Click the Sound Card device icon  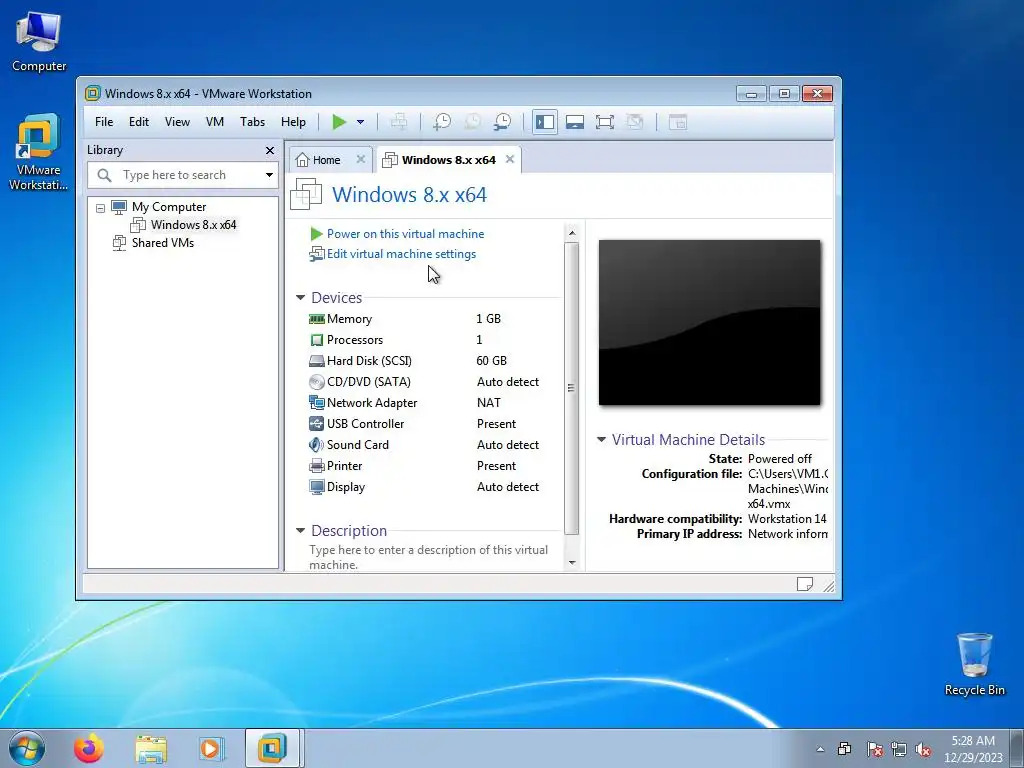tap(317, 445)
